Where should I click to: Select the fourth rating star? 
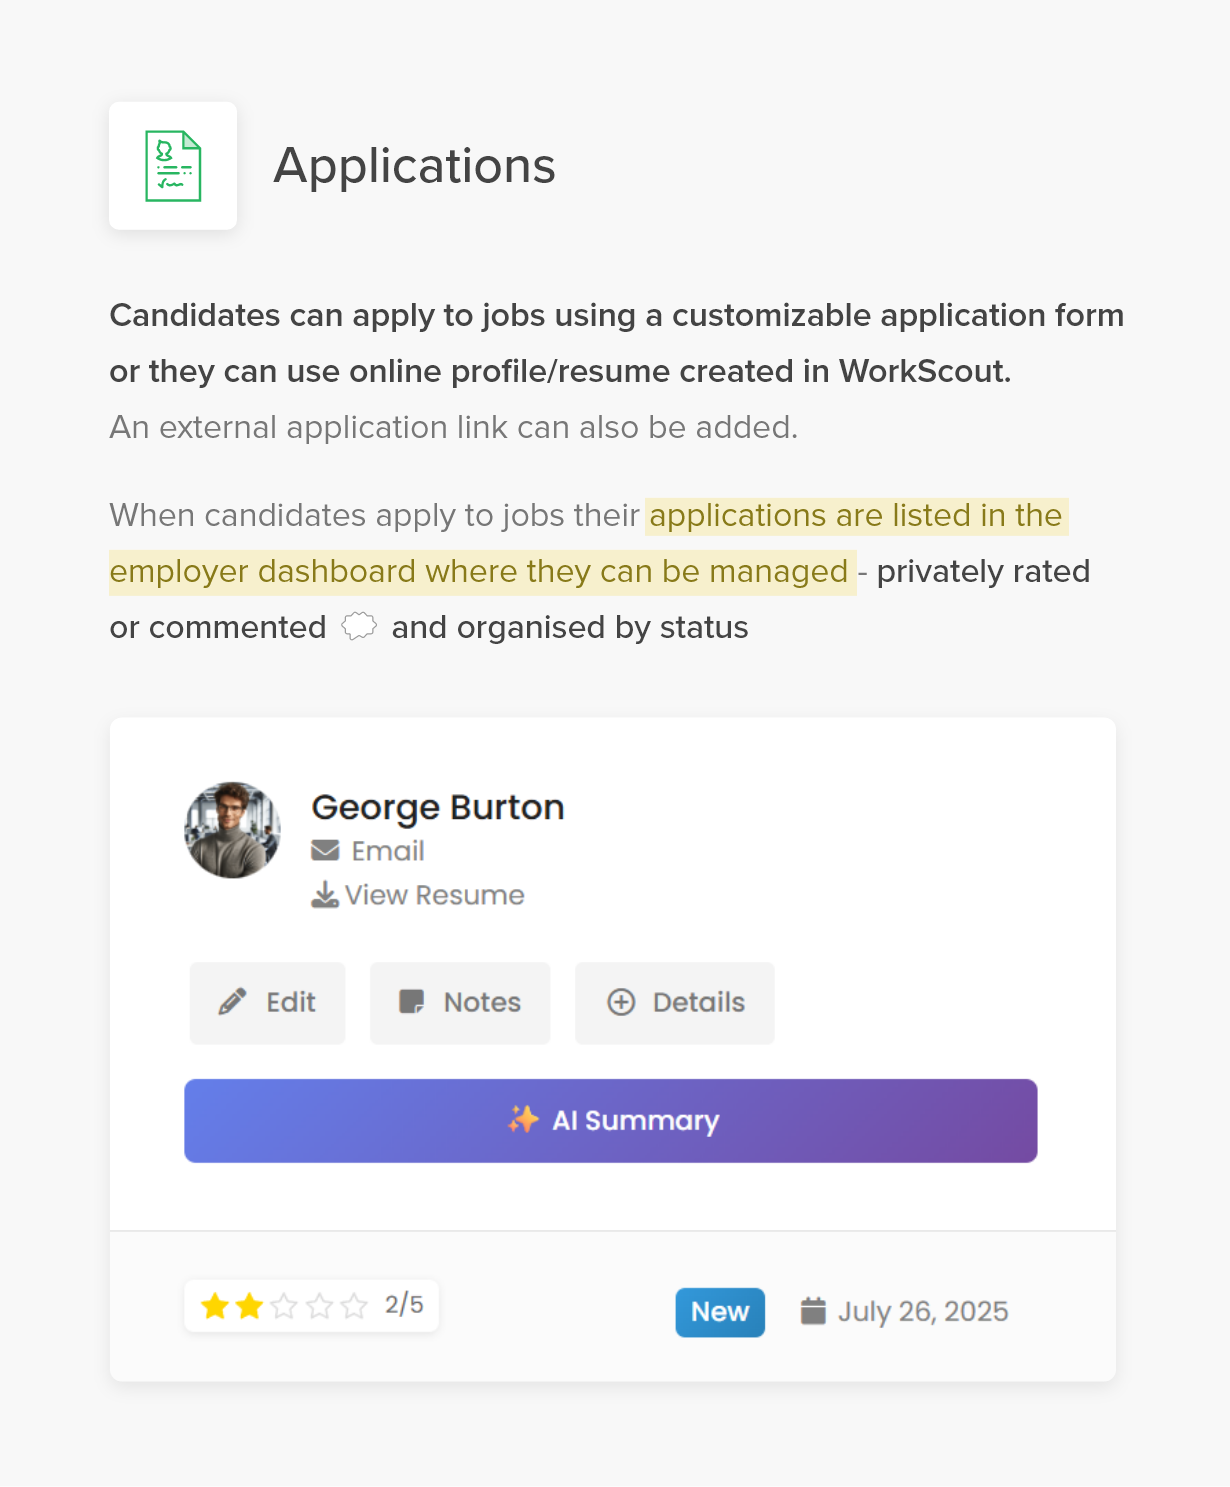(319, 1306)
